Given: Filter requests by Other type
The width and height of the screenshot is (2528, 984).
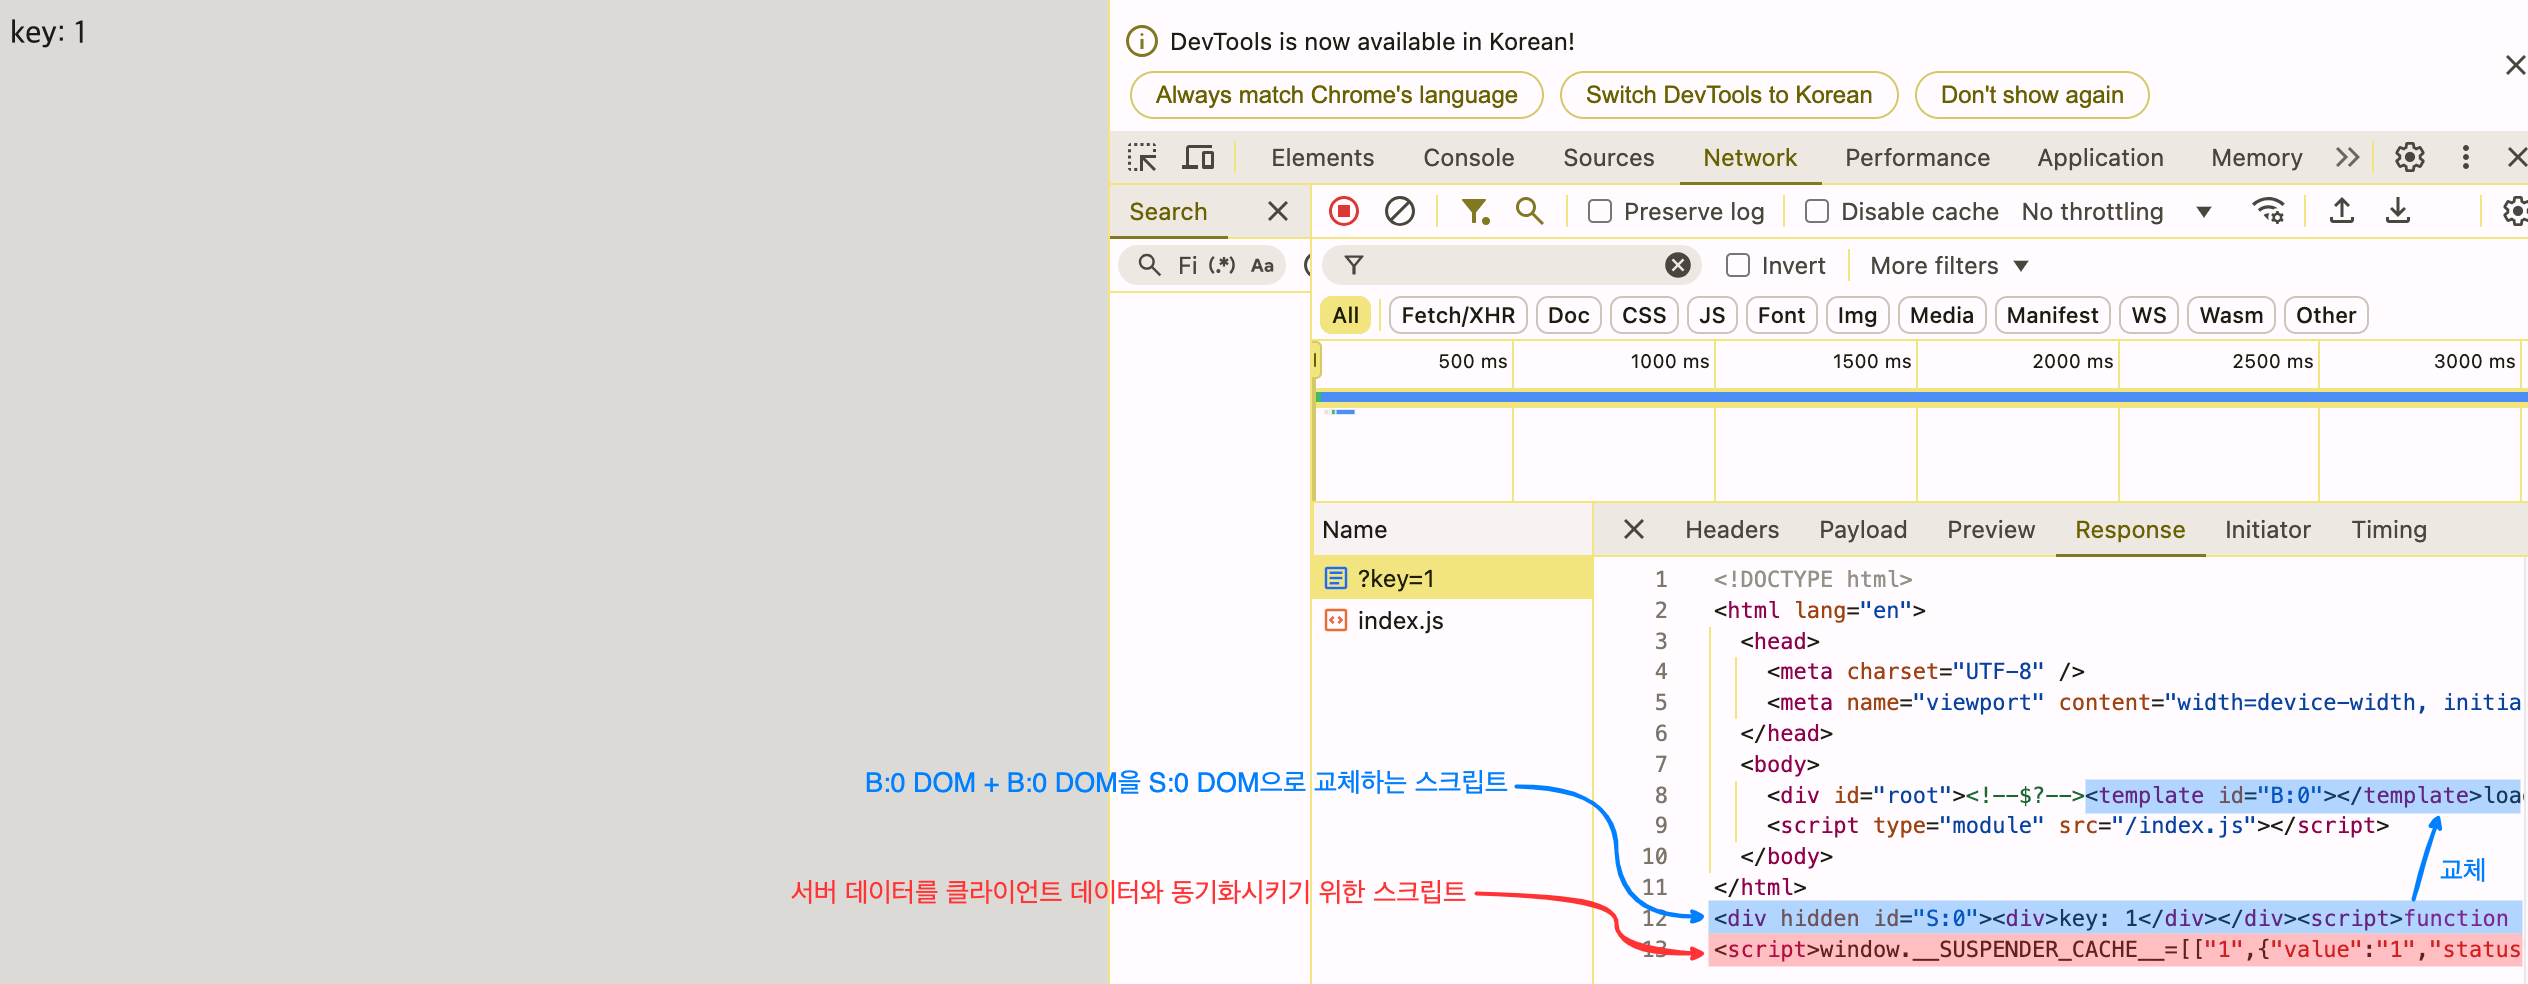Looking at the screenshot, I should [2326, 315].
